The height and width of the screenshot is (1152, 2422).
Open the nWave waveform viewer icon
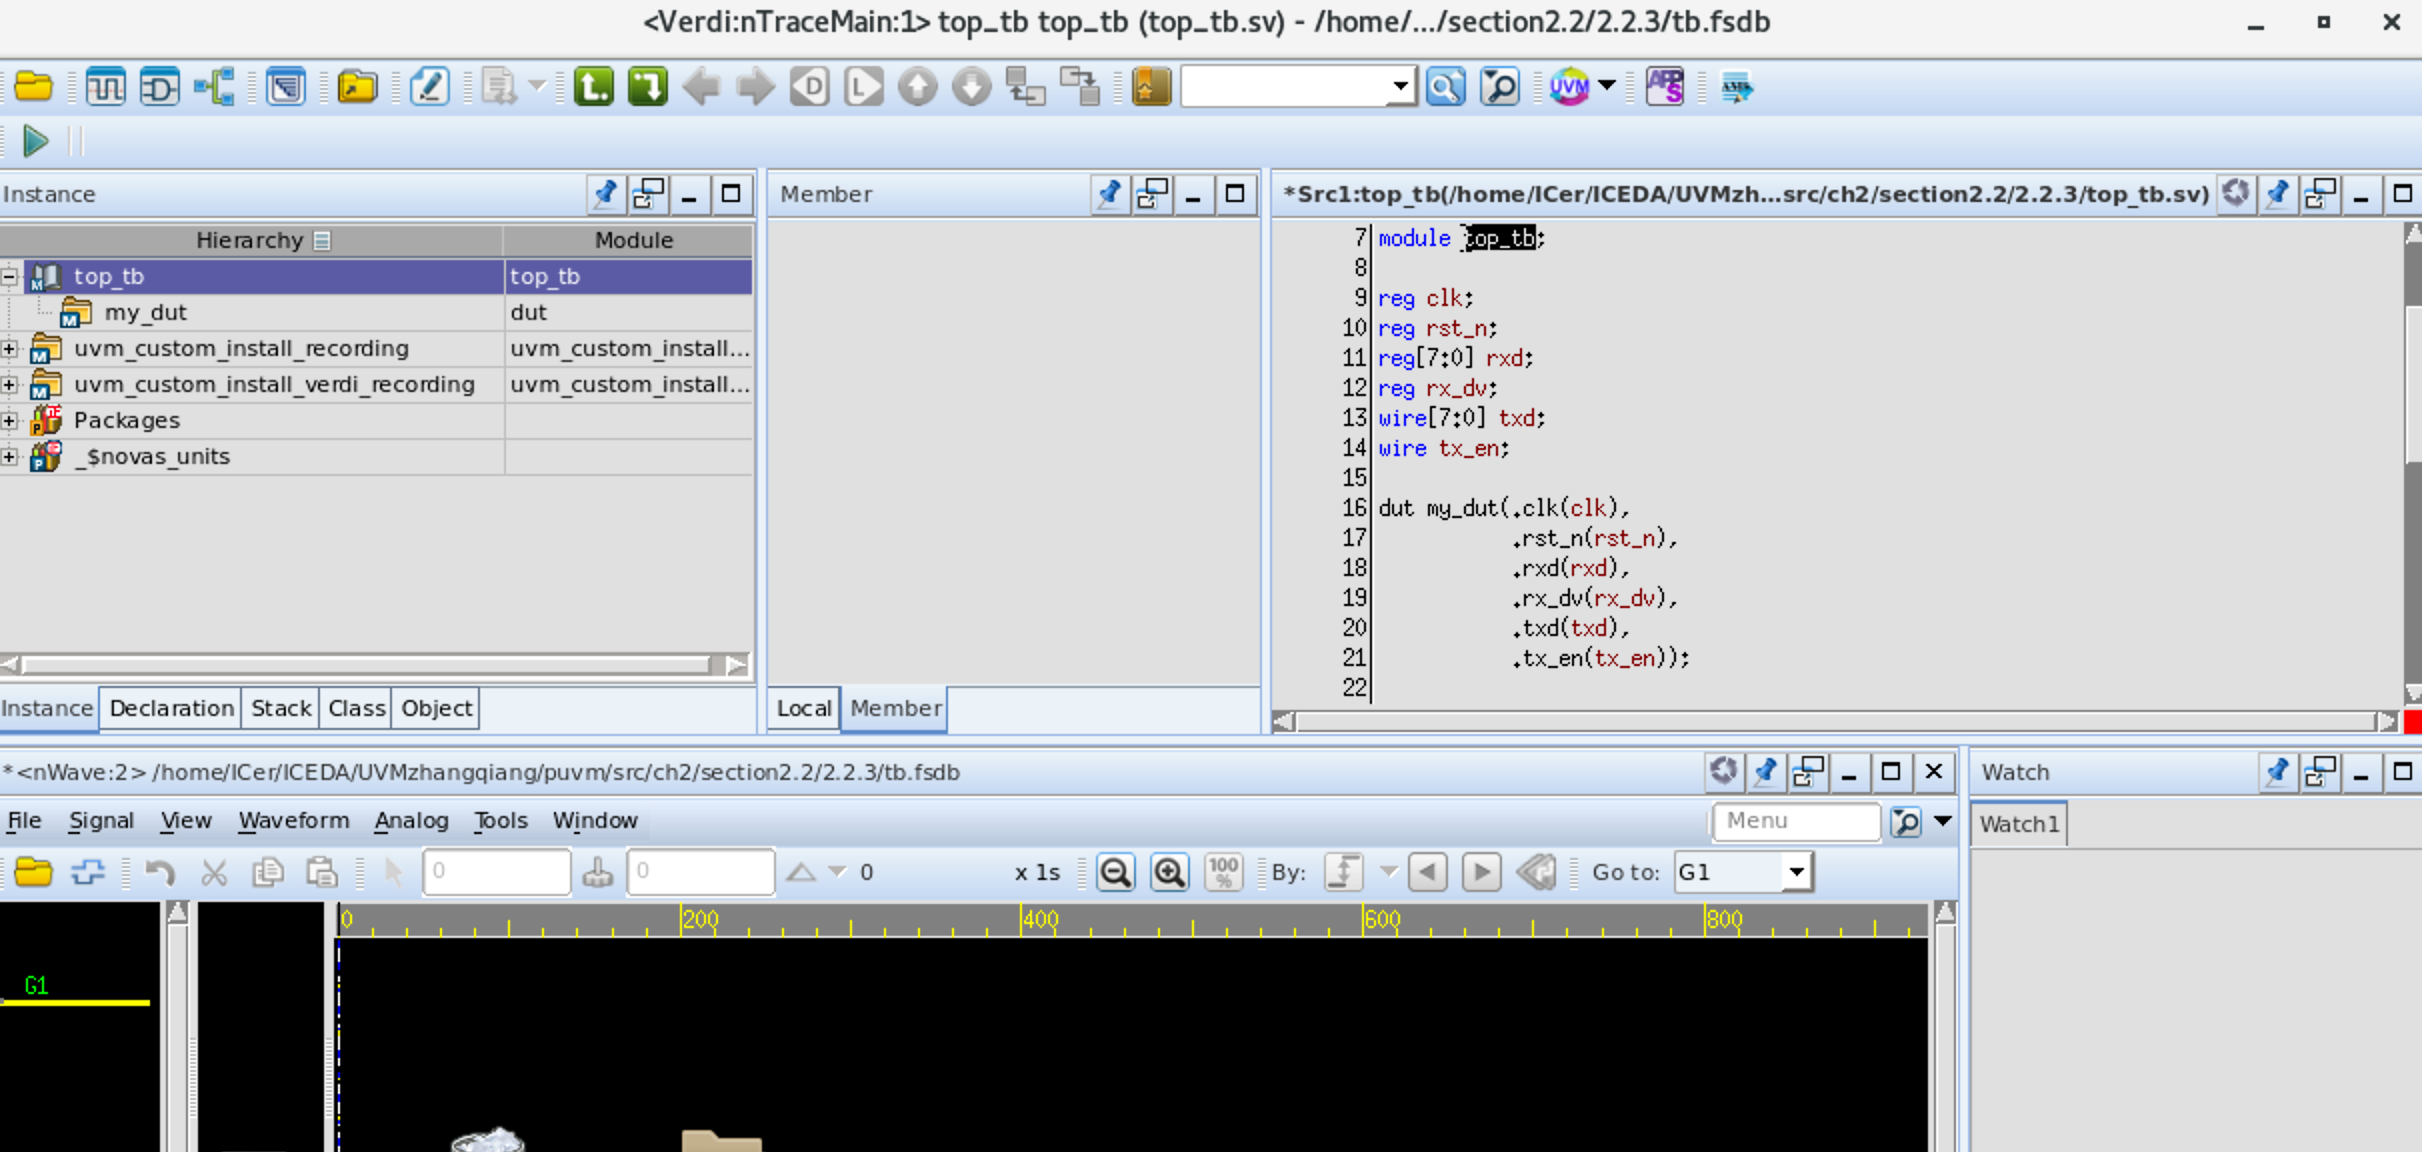(106, 87)
